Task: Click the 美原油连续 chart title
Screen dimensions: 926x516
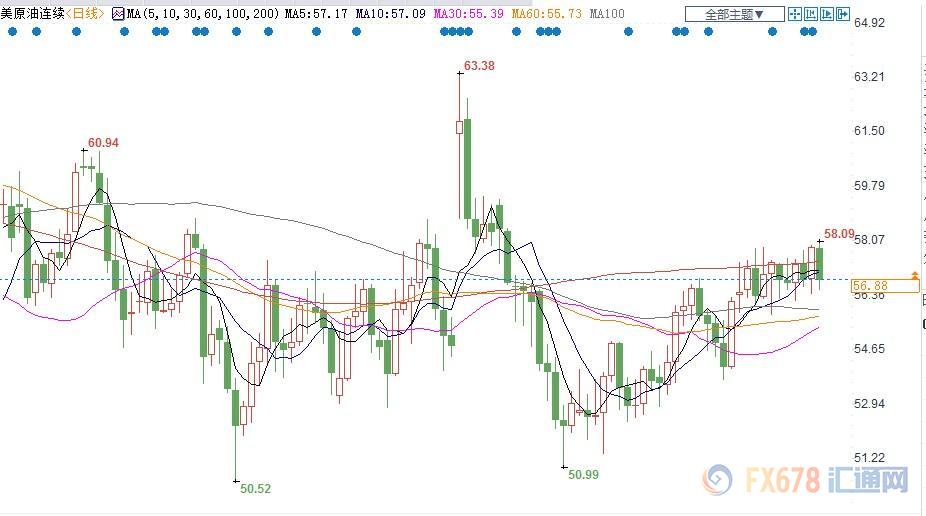Action: pos(32,13)
